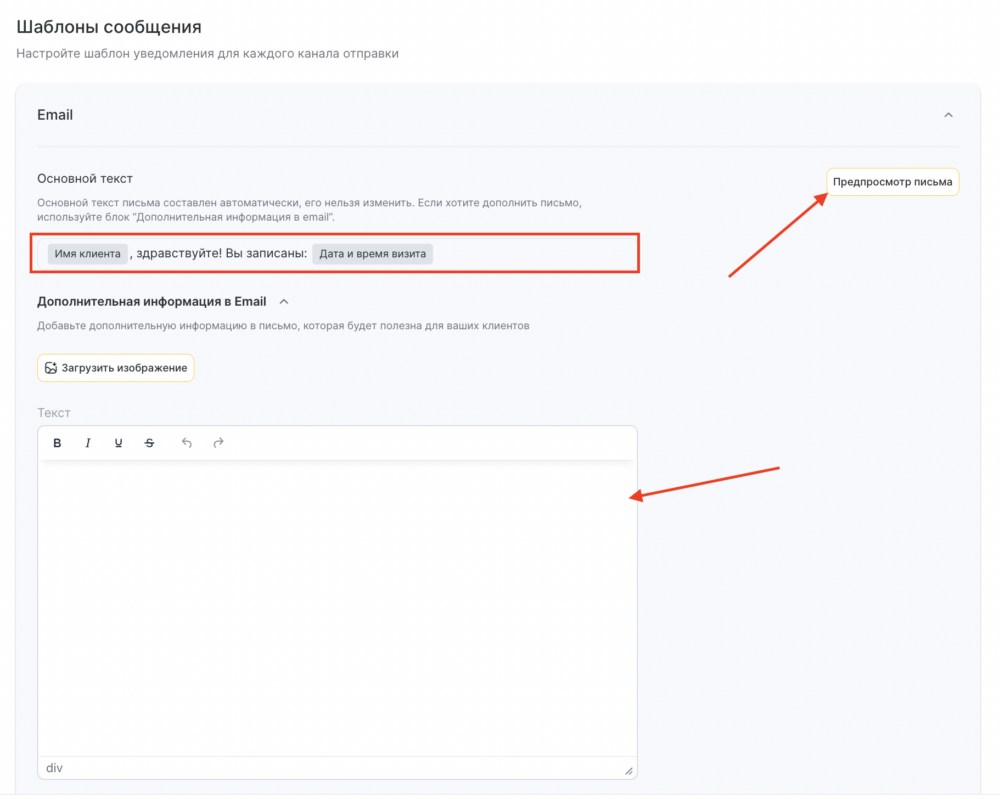Screen dimensions: 1000x799
Task: Click the здравствуйте! Вы записаны template text
Action: 221,254
